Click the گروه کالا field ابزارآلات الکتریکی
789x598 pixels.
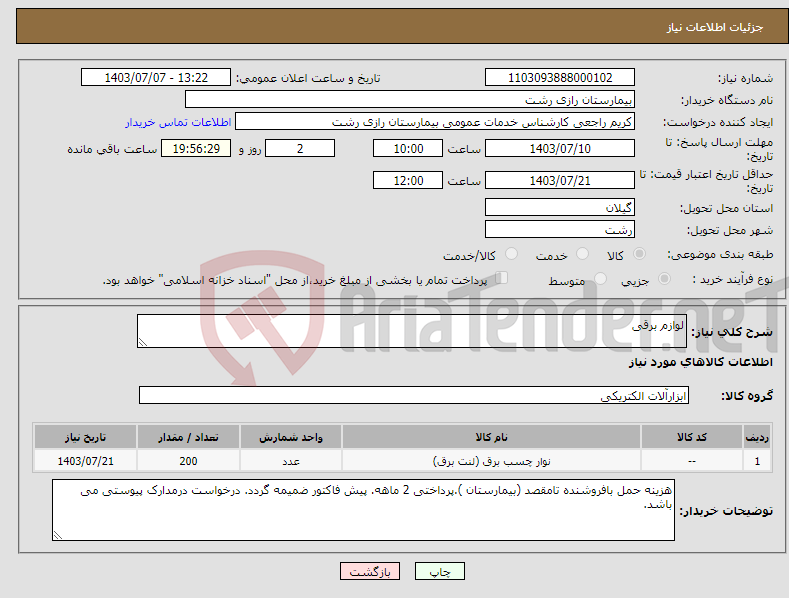414,395
